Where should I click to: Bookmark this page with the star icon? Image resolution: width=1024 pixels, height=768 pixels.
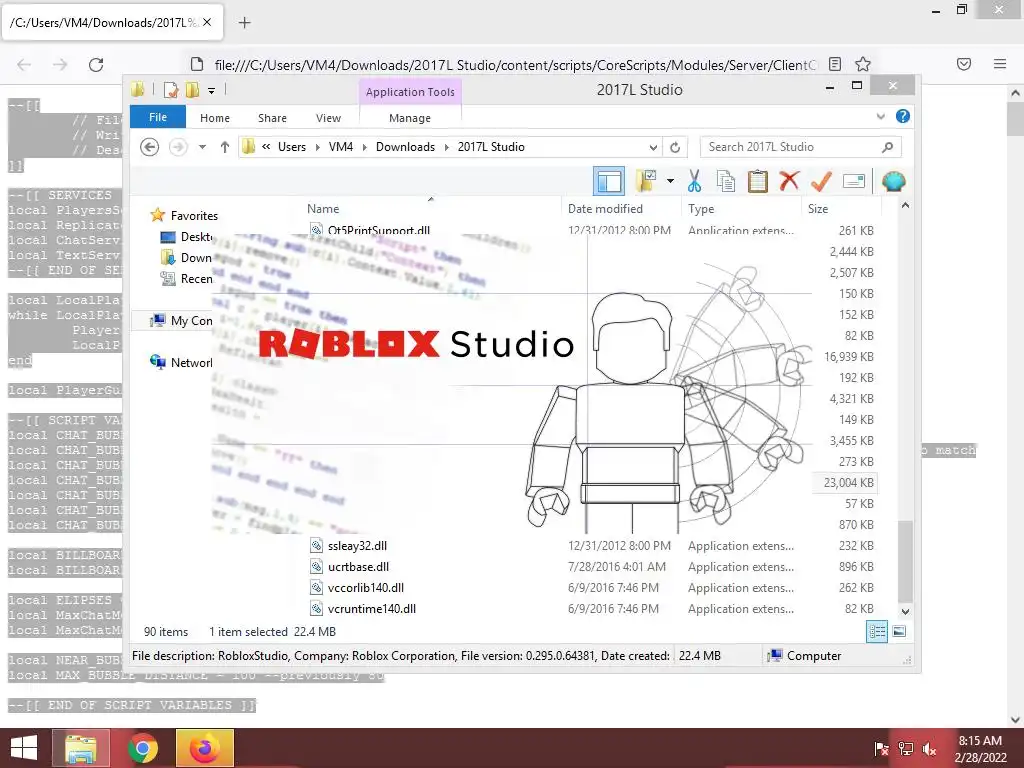863,64
